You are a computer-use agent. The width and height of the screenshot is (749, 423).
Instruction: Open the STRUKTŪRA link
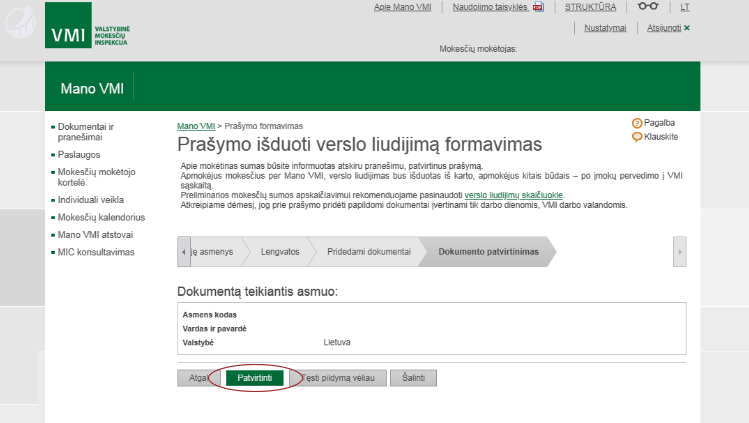click(x=590, y=7)
